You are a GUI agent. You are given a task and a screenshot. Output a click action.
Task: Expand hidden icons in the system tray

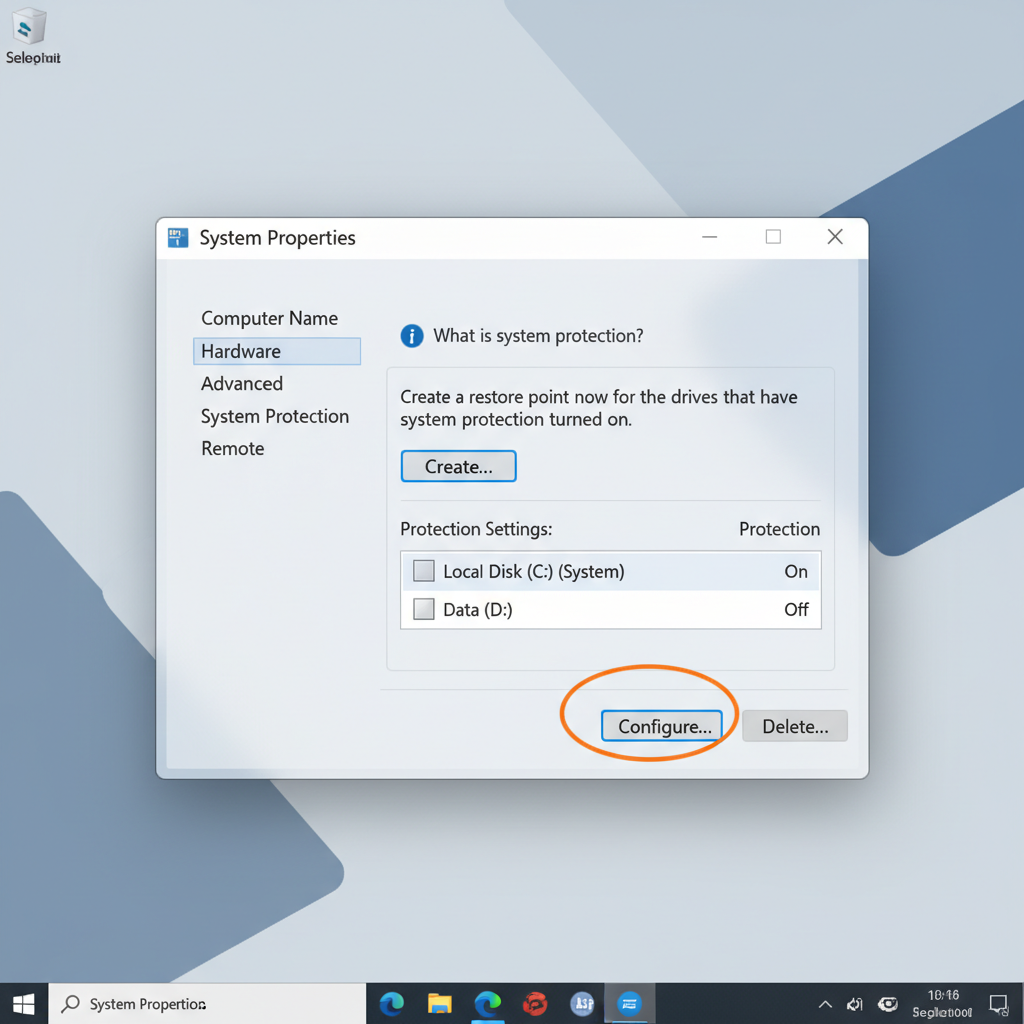[x=825, y=1004]
